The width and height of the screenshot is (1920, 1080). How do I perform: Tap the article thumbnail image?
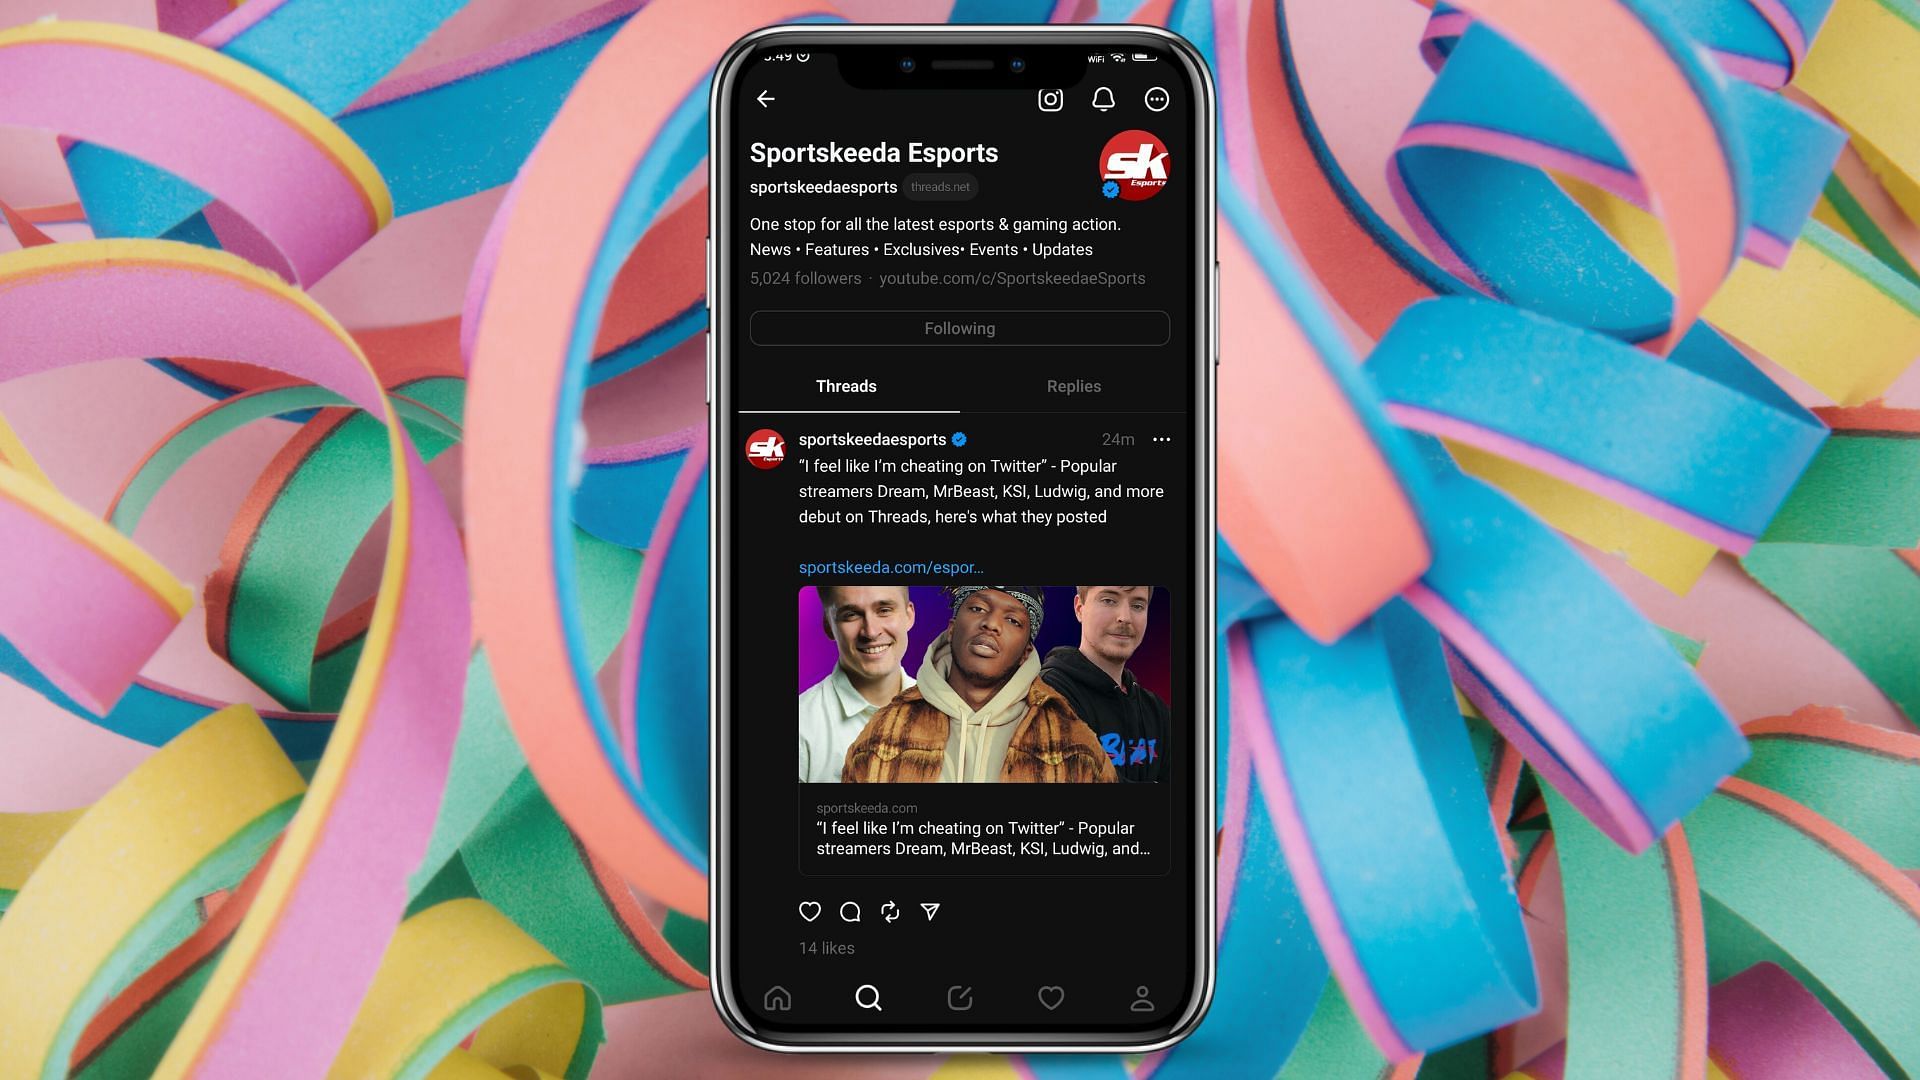(x=982, y=683)
